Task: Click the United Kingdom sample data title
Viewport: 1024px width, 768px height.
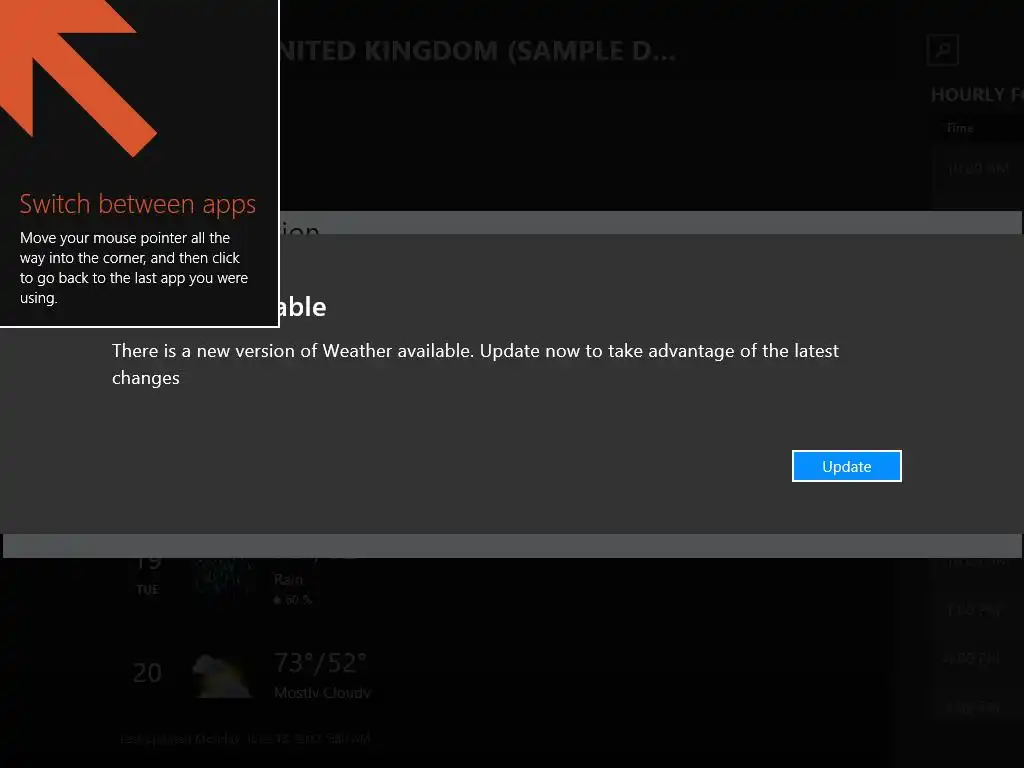Action: tap(477, 51)
